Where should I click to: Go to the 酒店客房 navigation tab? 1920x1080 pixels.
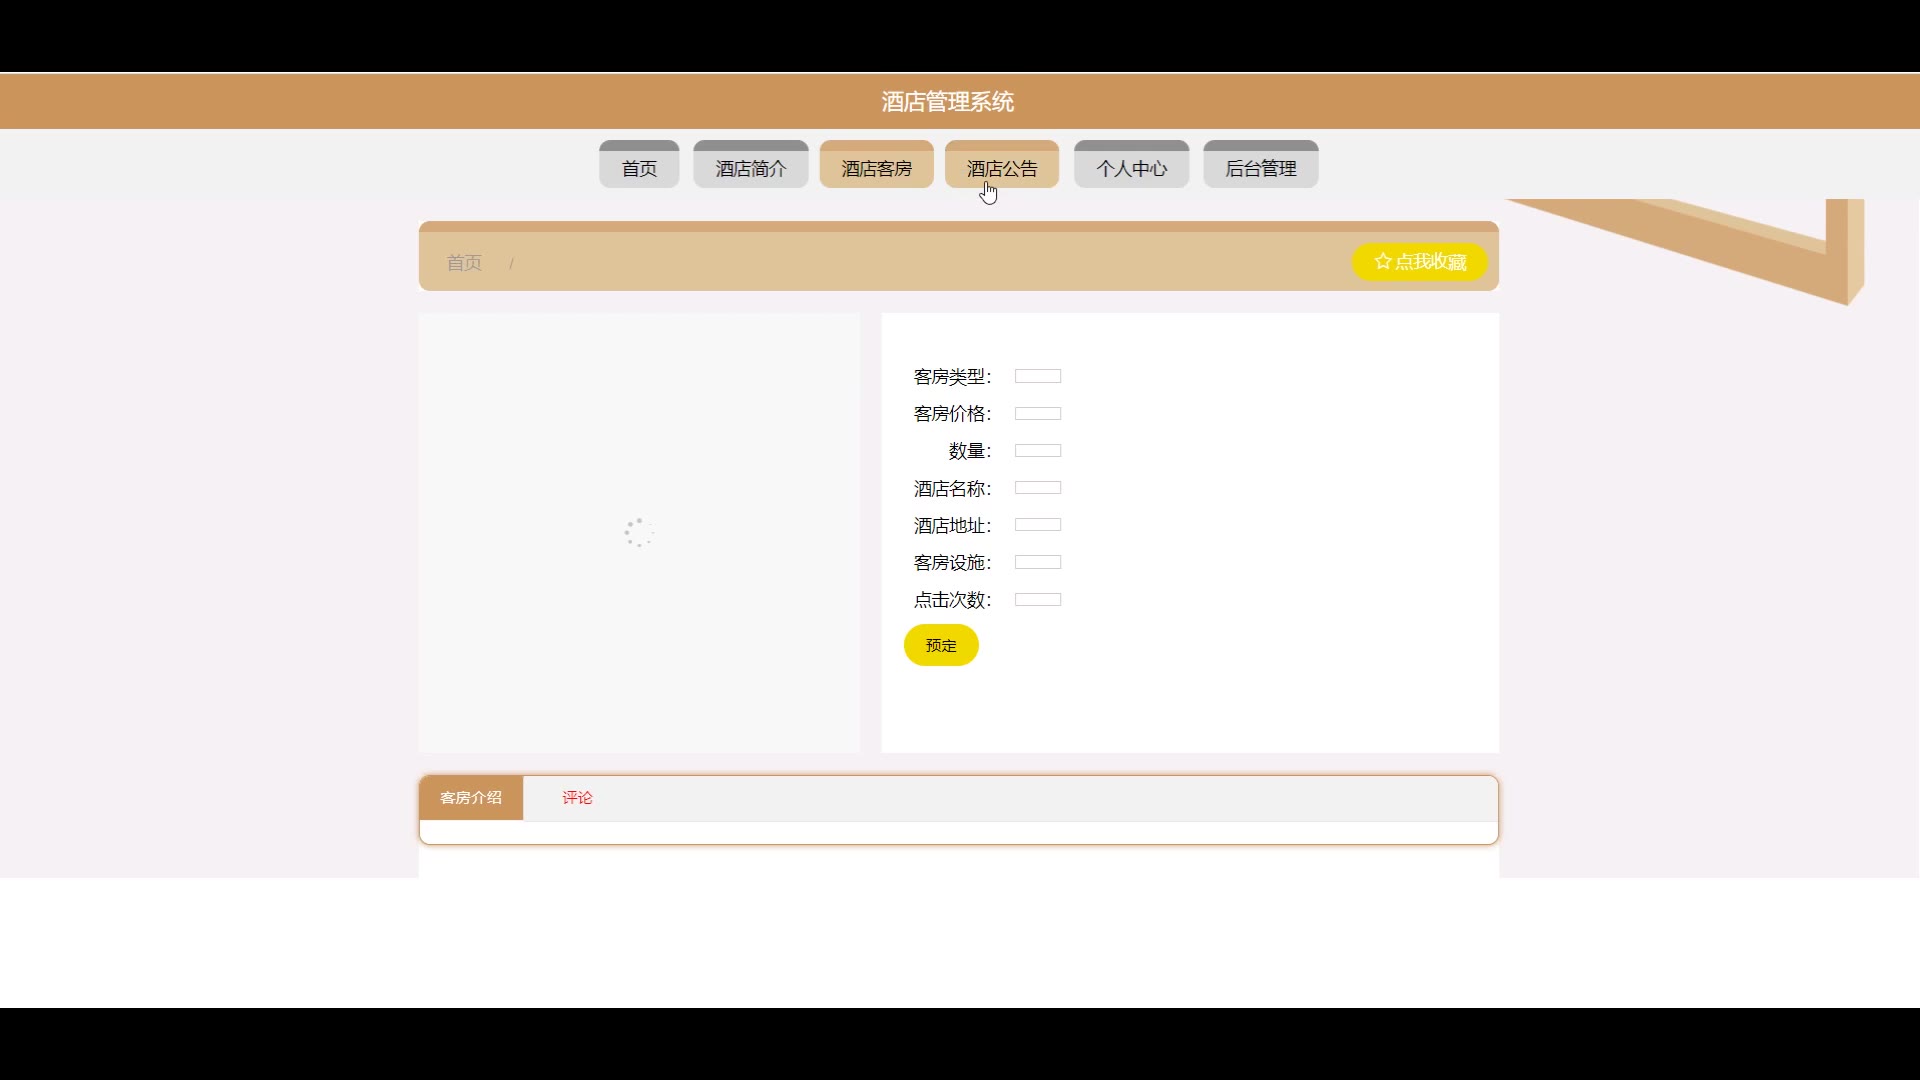(876, 168)
